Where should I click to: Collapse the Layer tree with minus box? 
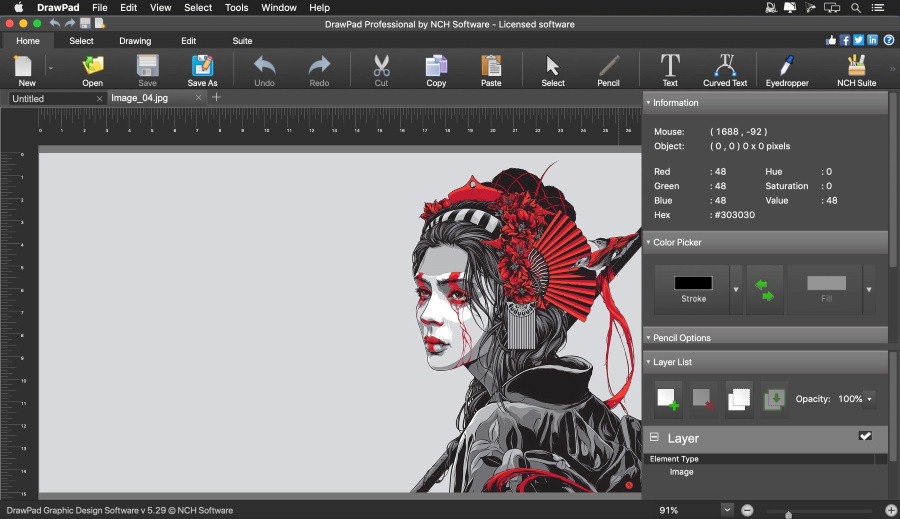tap(654, 437)
